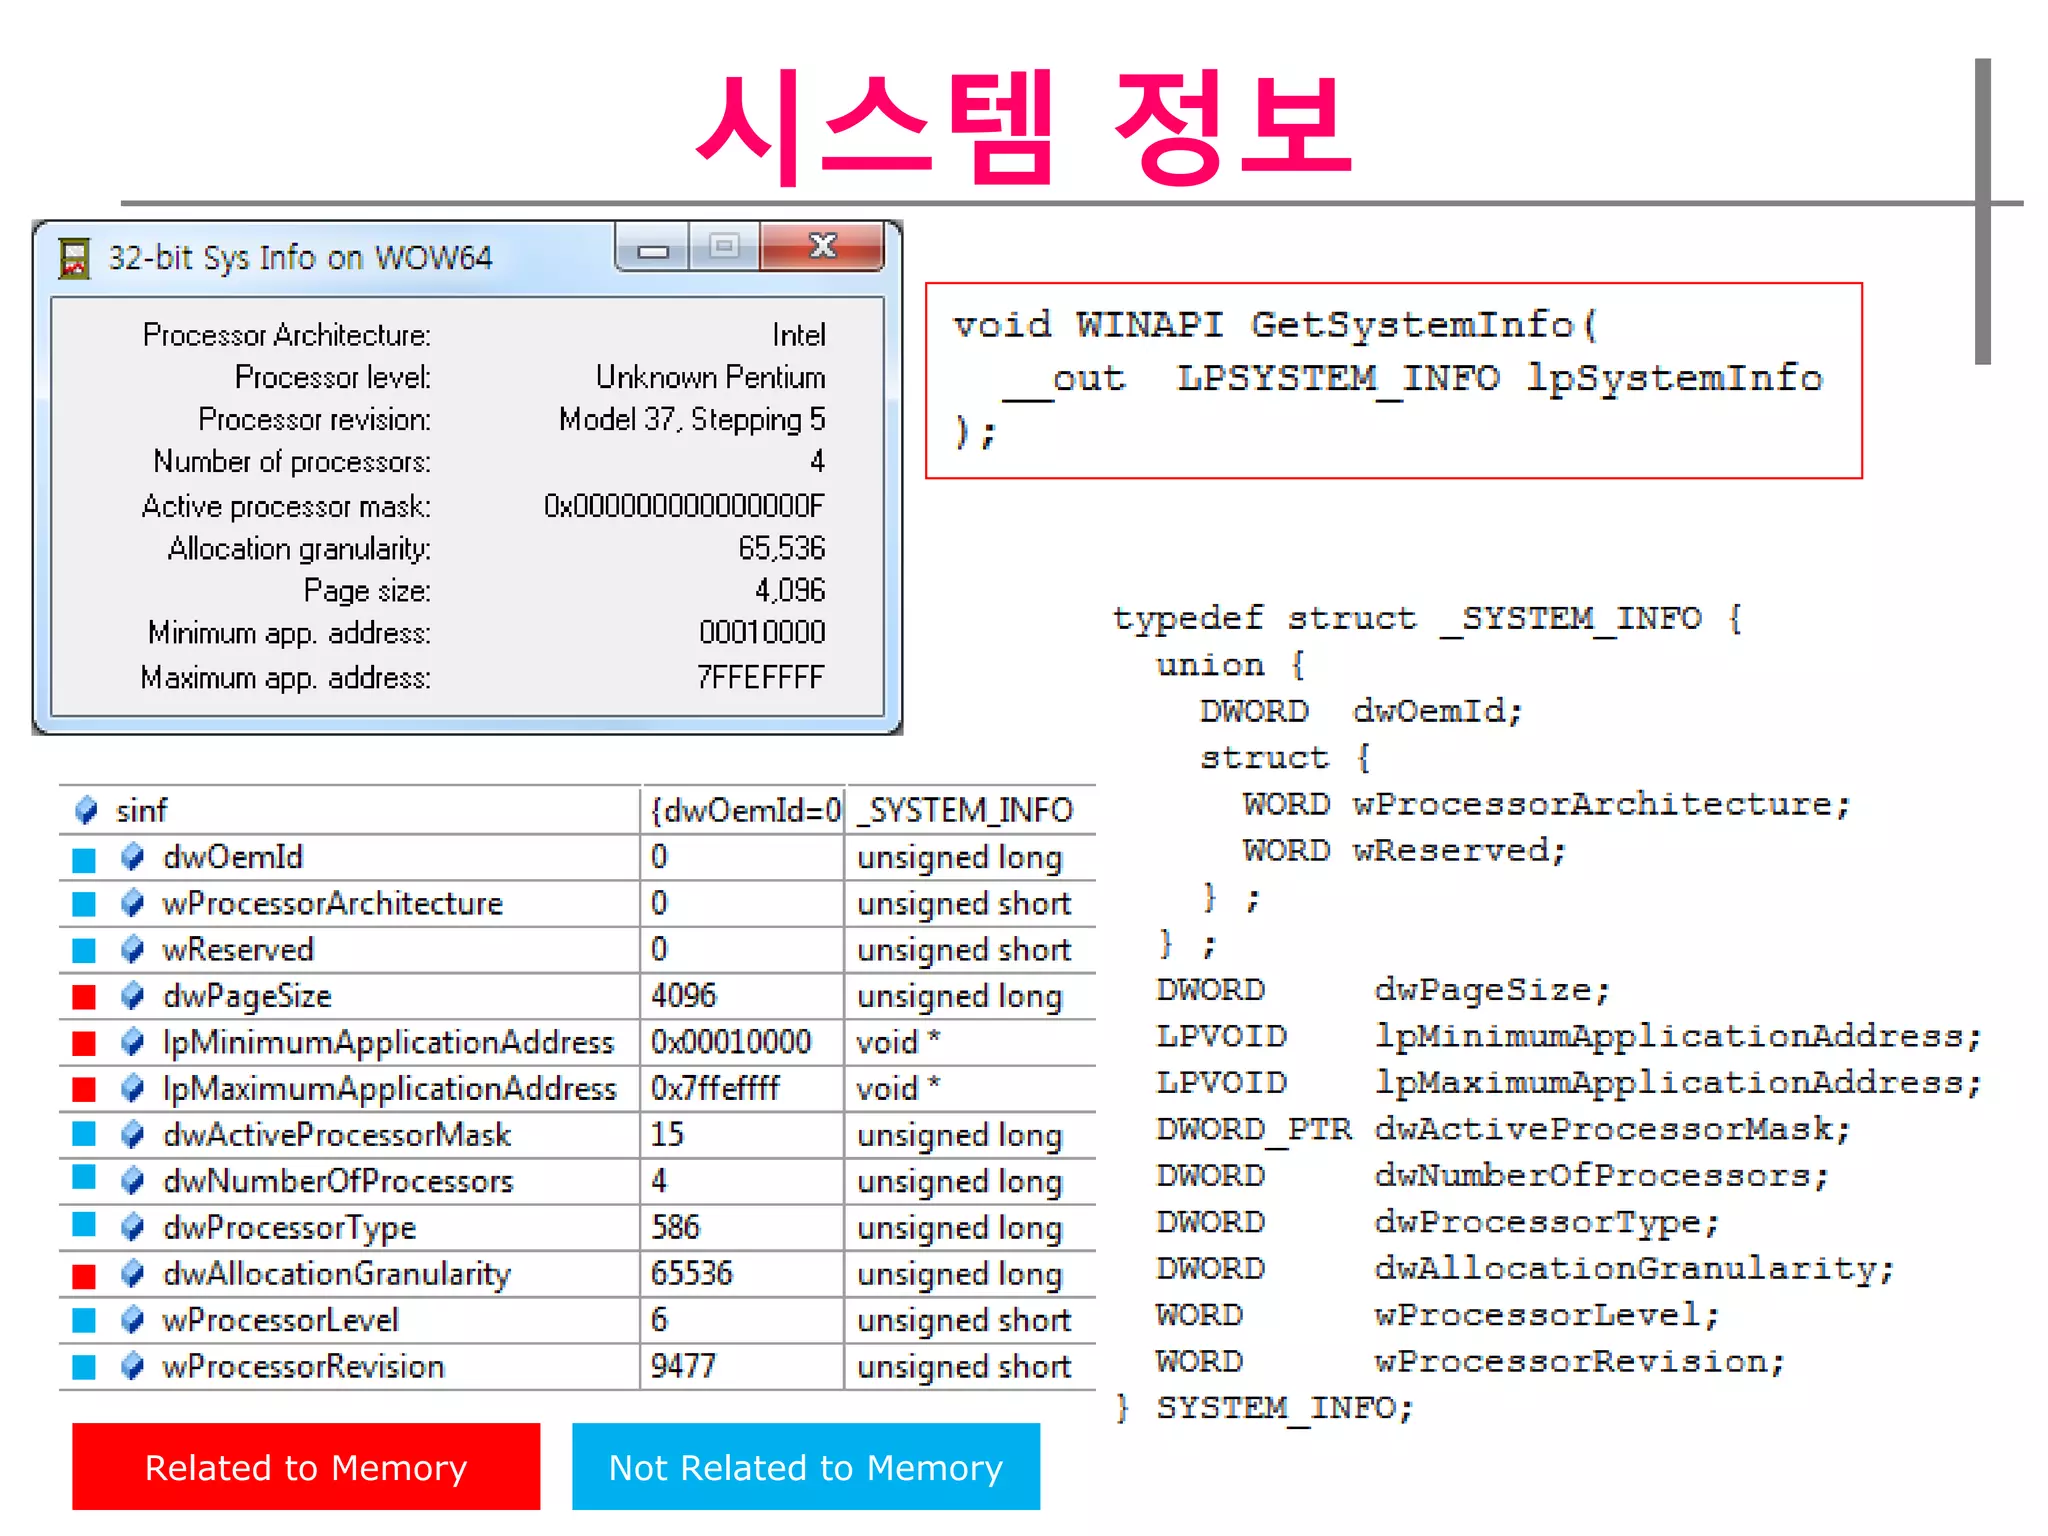The image size is (2048, 1536).
Task: Select the sinf variable icon
Action: click(87, 810)
